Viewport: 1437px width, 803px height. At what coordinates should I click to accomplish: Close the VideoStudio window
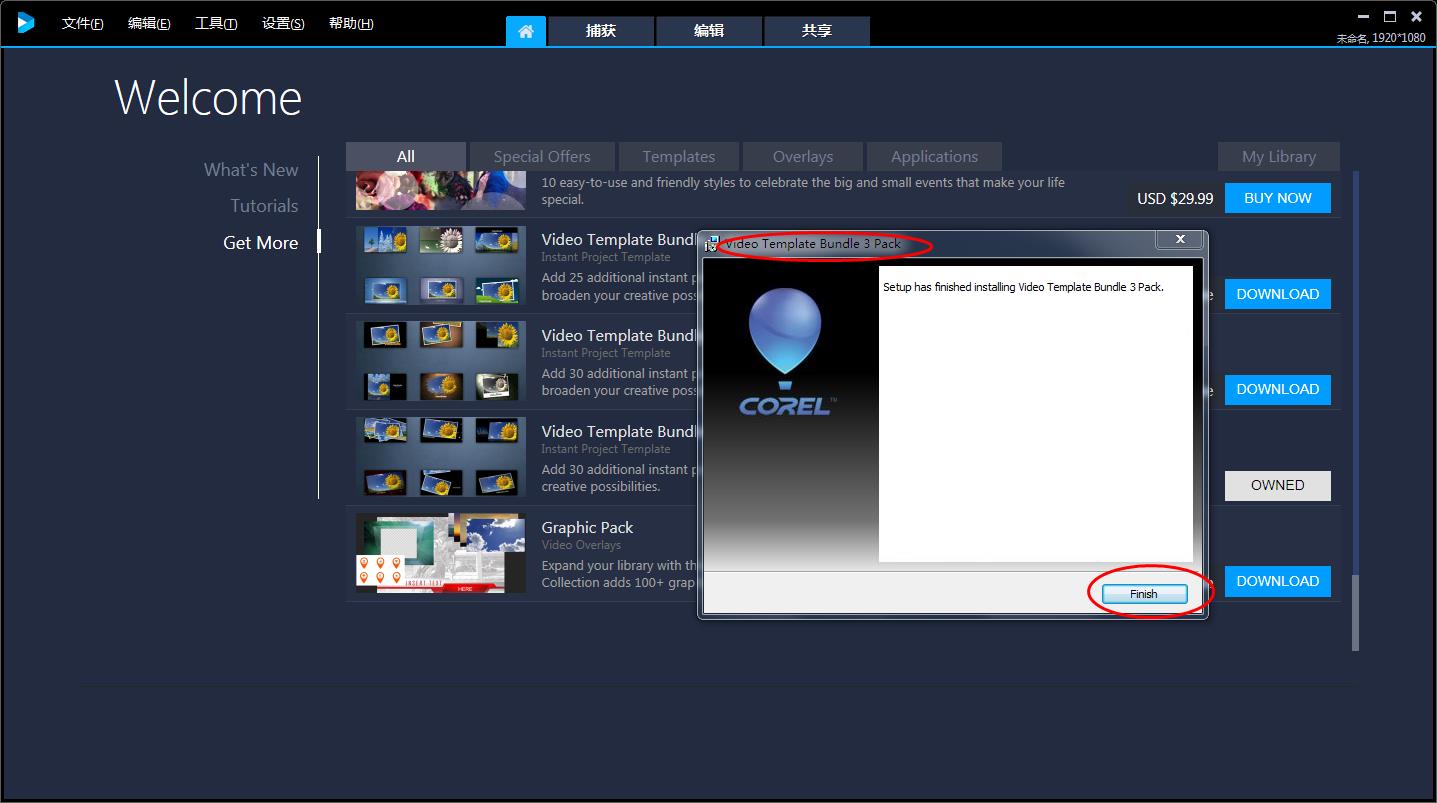(x=1416, y=17)
